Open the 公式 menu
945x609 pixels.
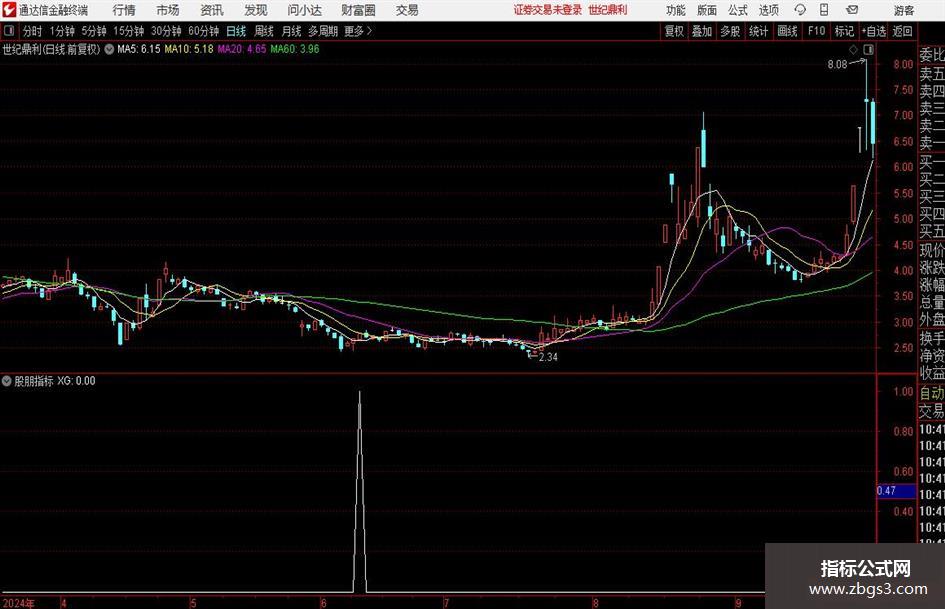pyautogui.click(x=738, y=10)
